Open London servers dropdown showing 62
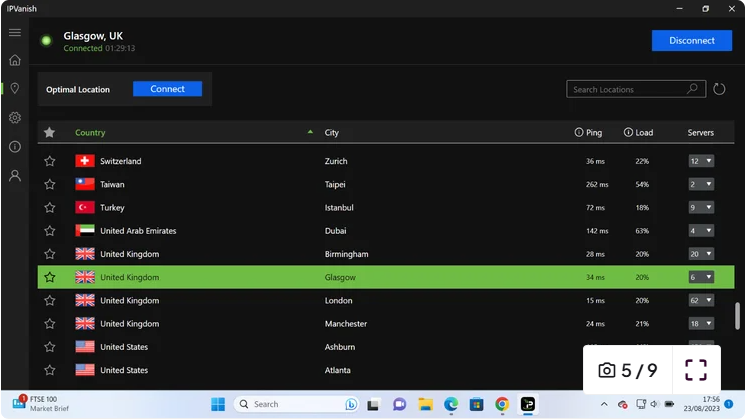This screenshot has height=420, width=746. click(701, 300)
